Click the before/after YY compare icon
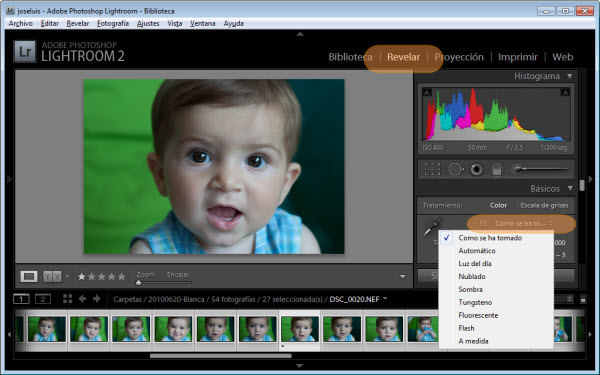The image size is (600, 375). tap(52, 276)
